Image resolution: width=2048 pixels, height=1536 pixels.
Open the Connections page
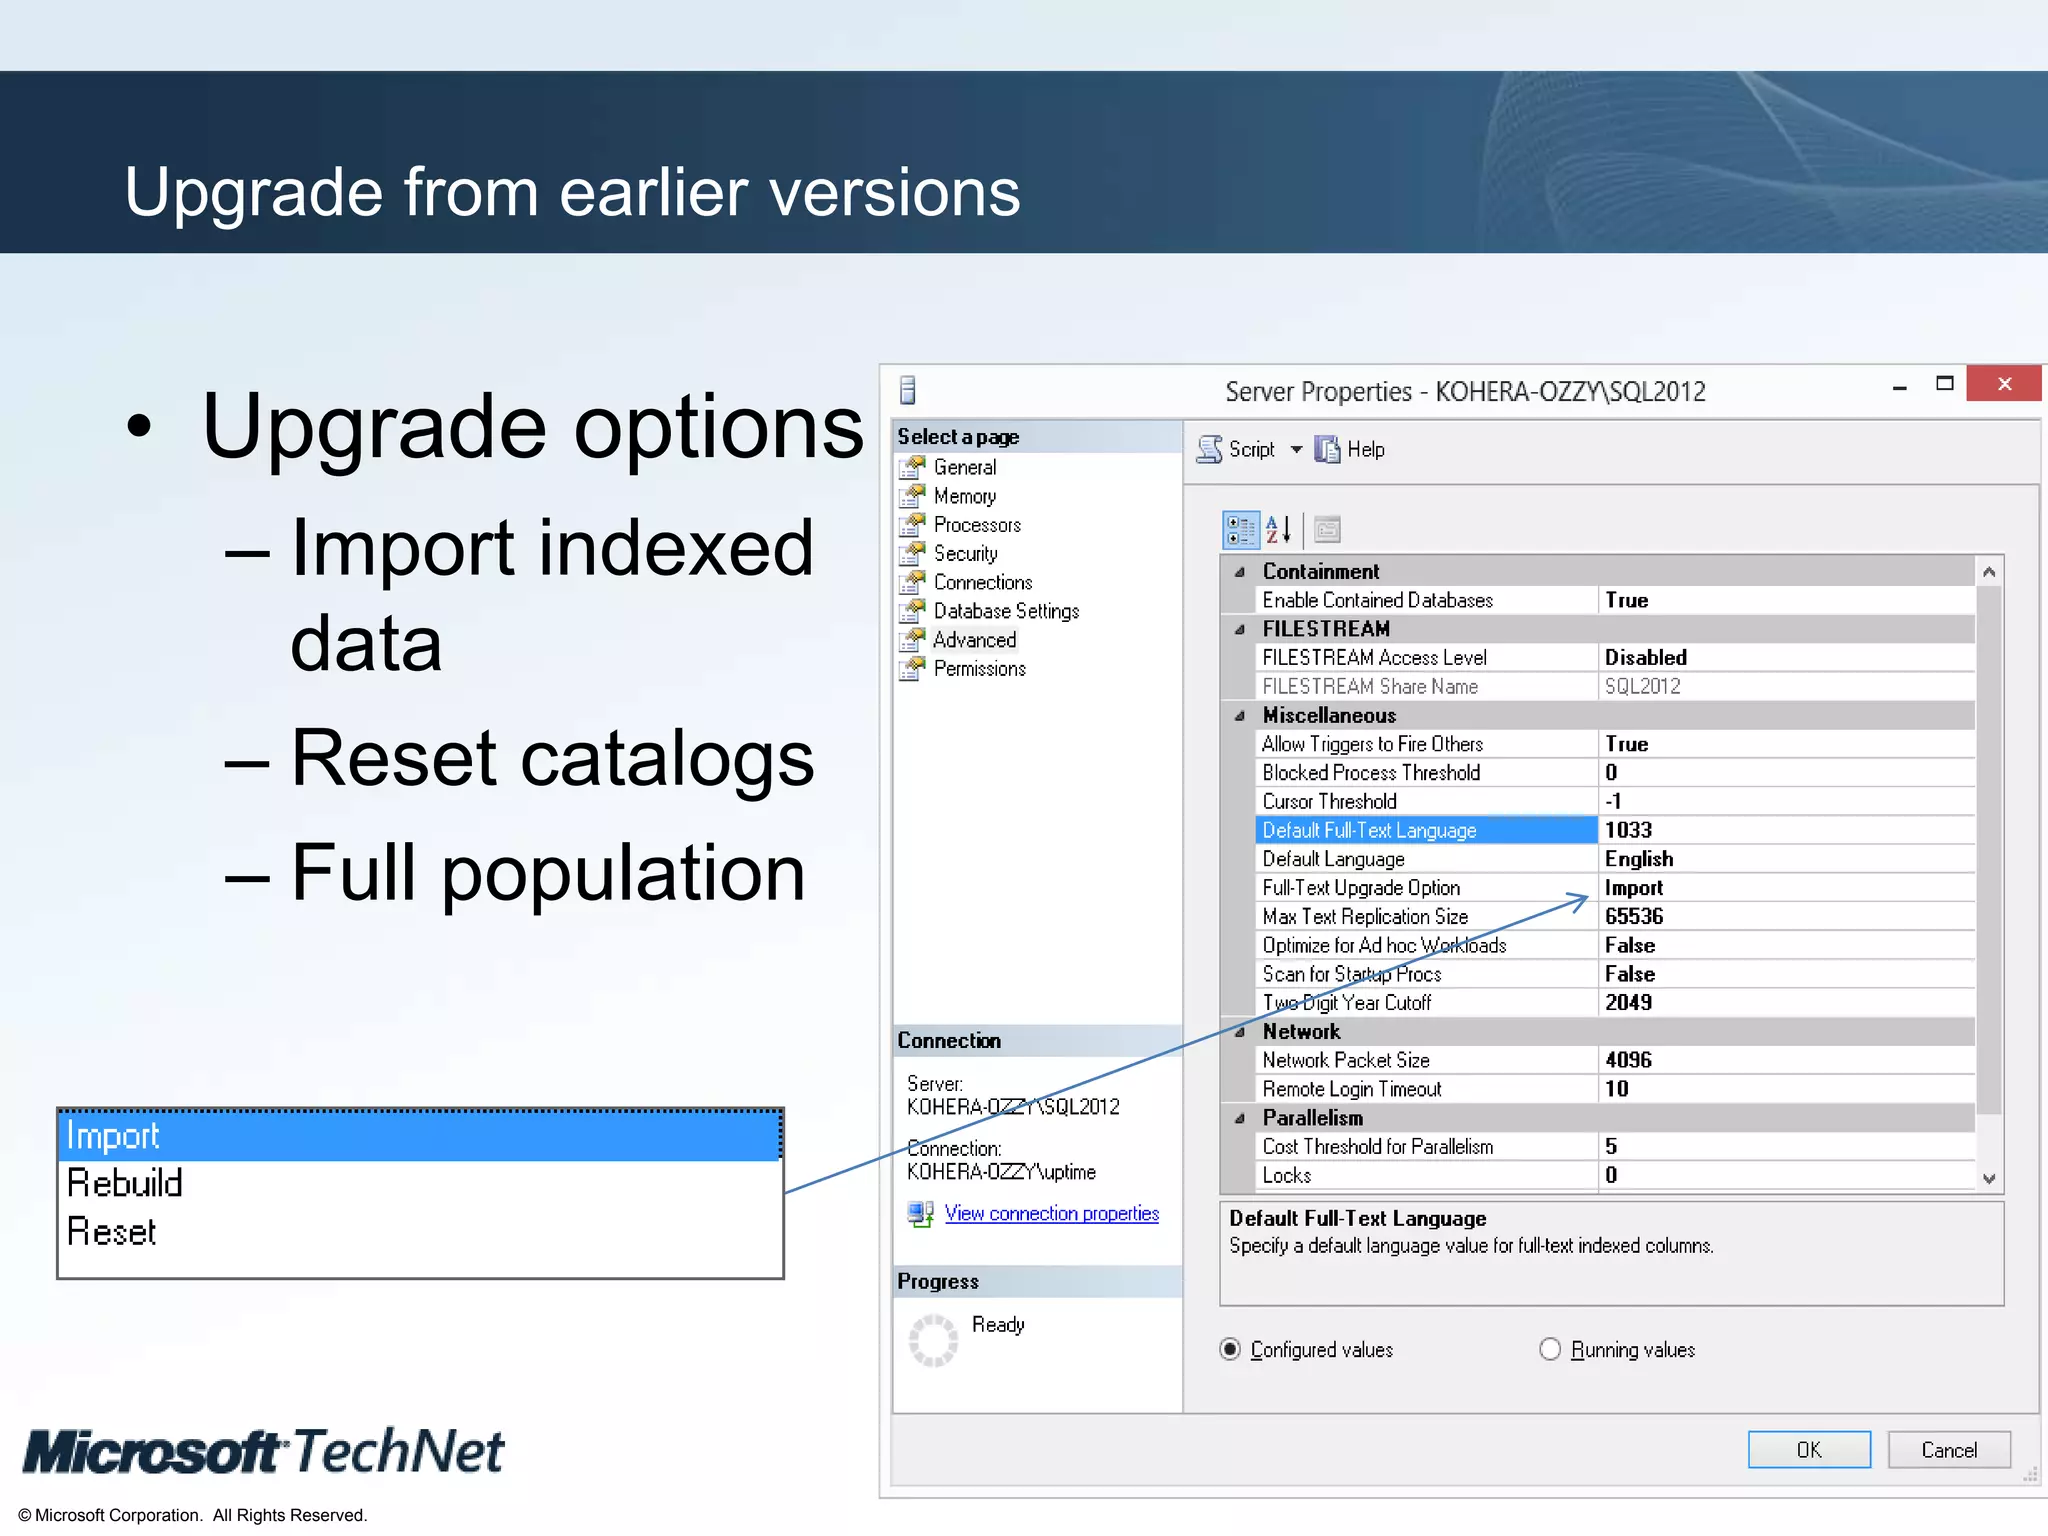[x=983, y=582]
